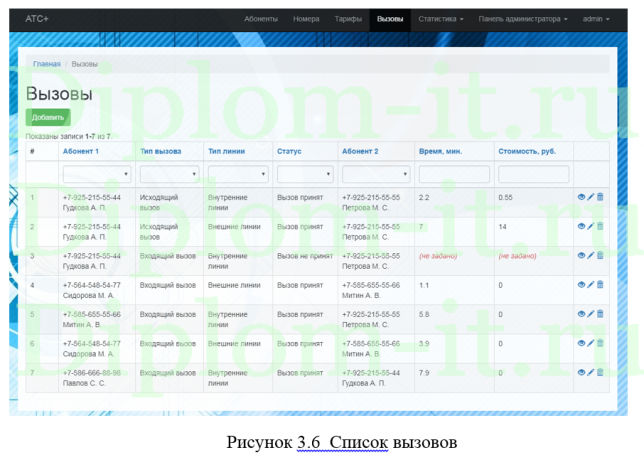
Task: Open the admin user menu
Action: click(596, 19)
